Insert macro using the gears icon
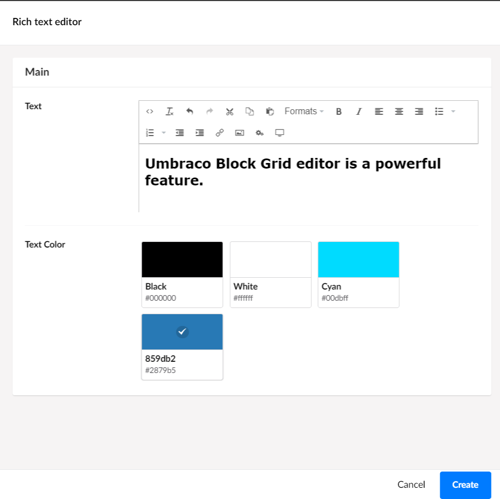500x499 pixels. (x=260, y=133)
